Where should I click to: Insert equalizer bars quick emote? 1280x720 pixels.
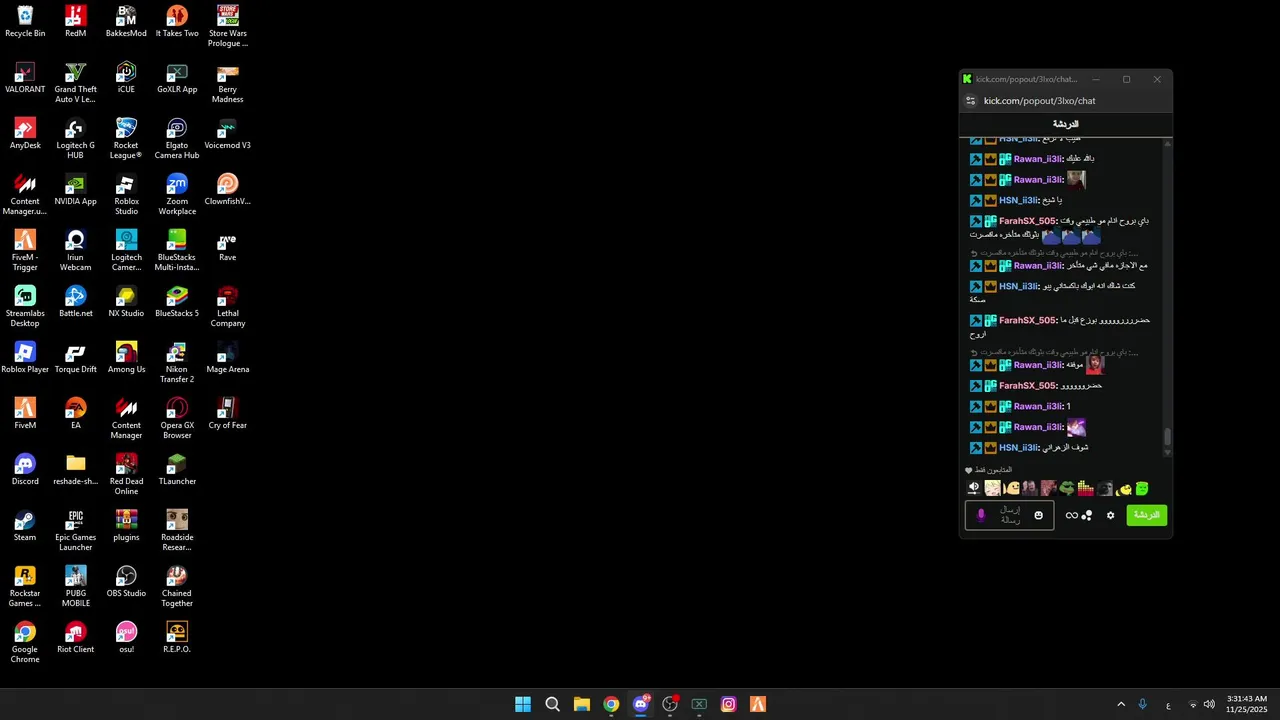[1085, 488]
